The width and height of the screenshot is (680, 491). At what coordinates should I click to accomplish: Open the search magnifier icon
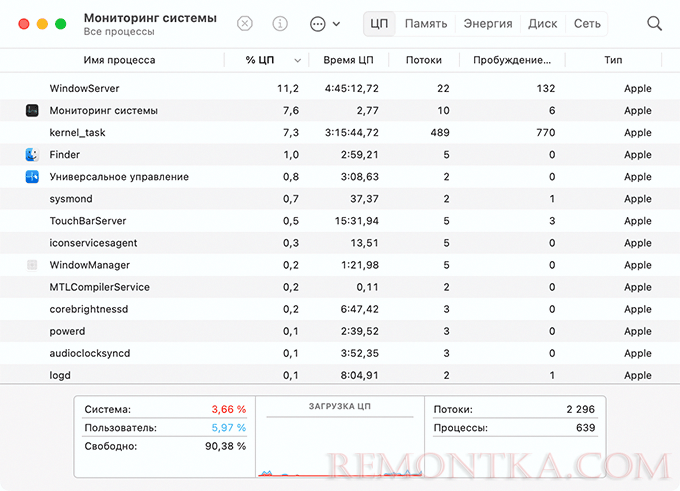tap(654, 23)
